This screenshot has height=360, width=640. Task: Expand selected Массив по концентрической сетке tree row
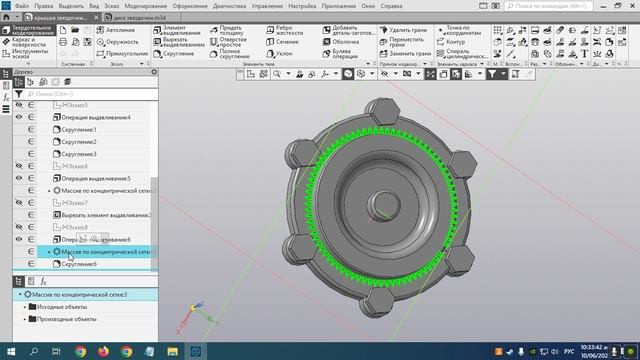49,252
